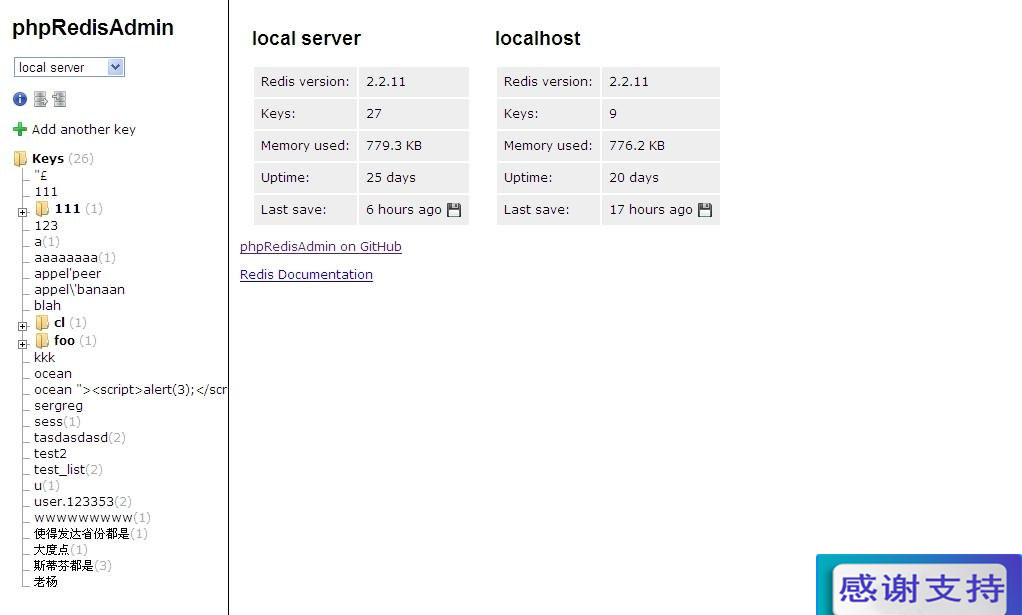Screen dimensions: 1022x615
Task: Click the folder icon of bold 111 namespace
Action: pyautogui.click(x=42, y=208)
